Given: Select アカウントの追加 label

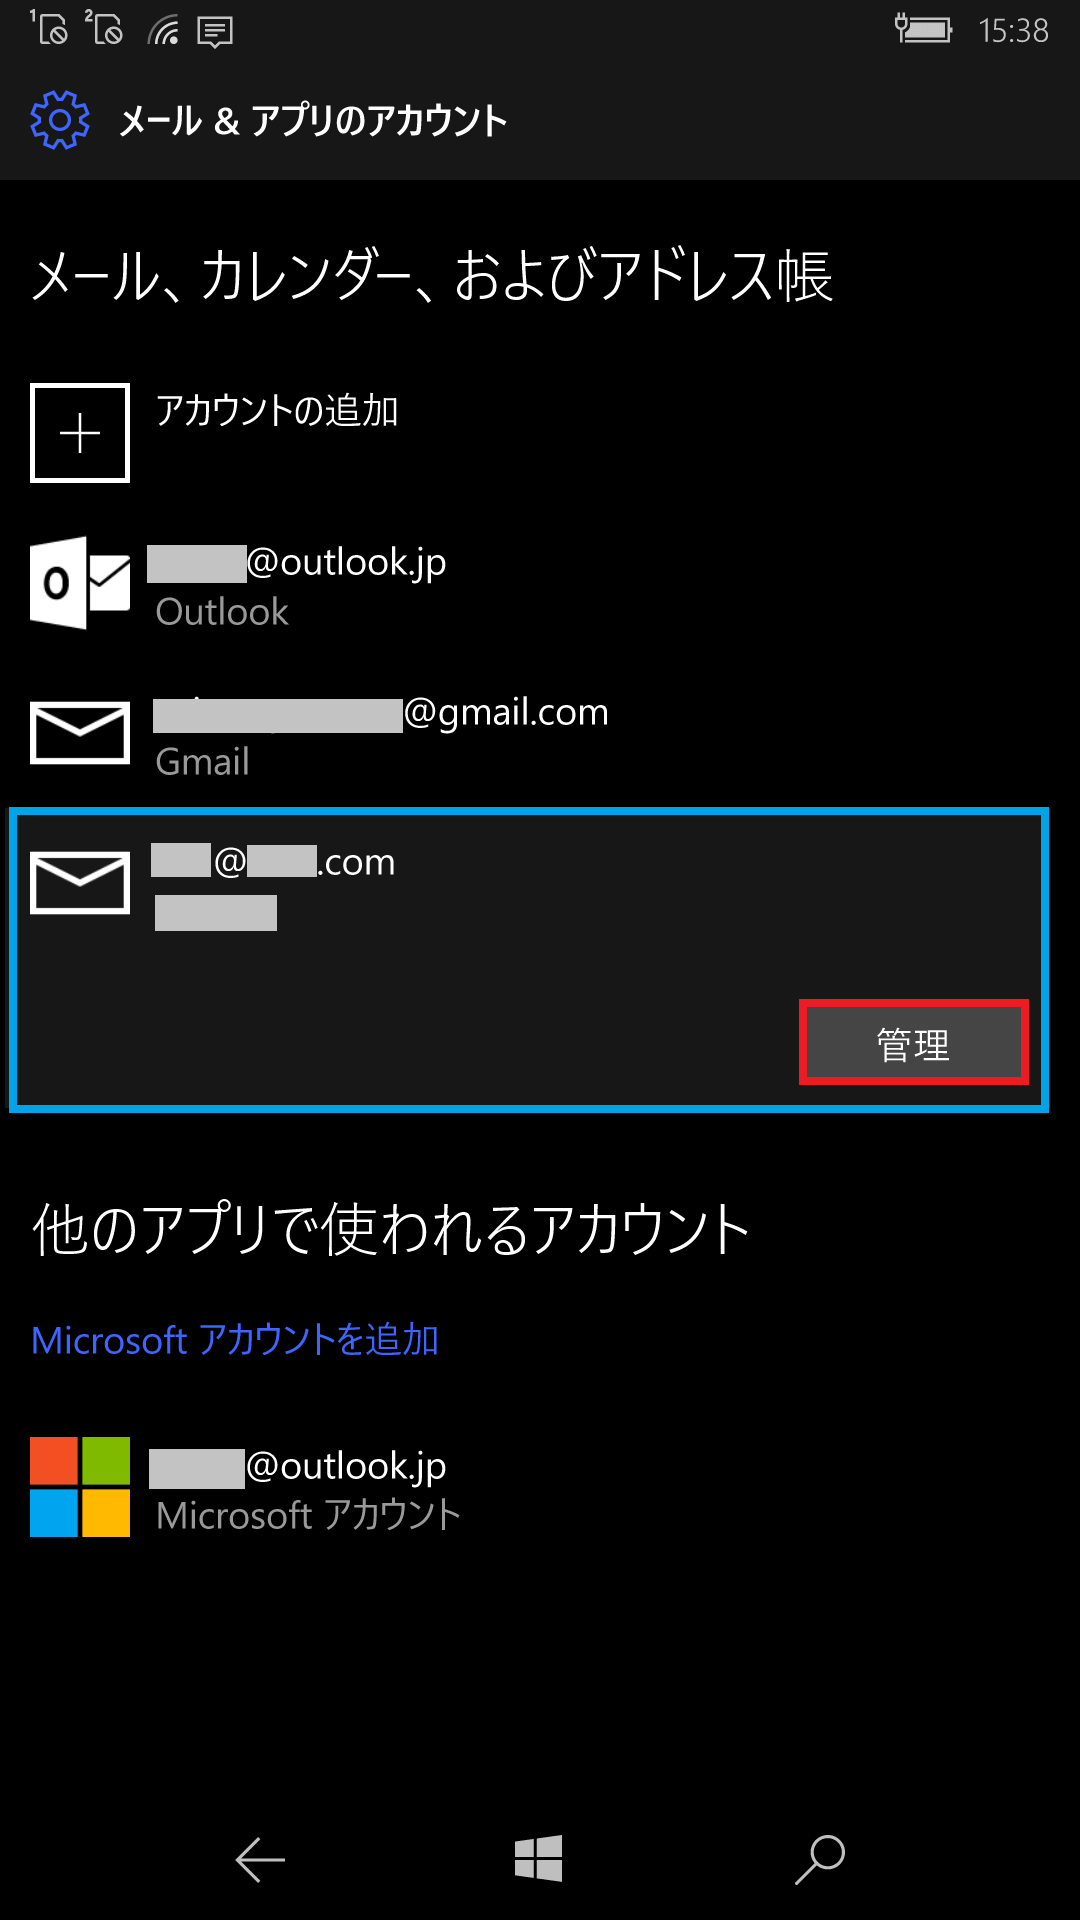Looking at the screenshot, I should tap(277, 411).
